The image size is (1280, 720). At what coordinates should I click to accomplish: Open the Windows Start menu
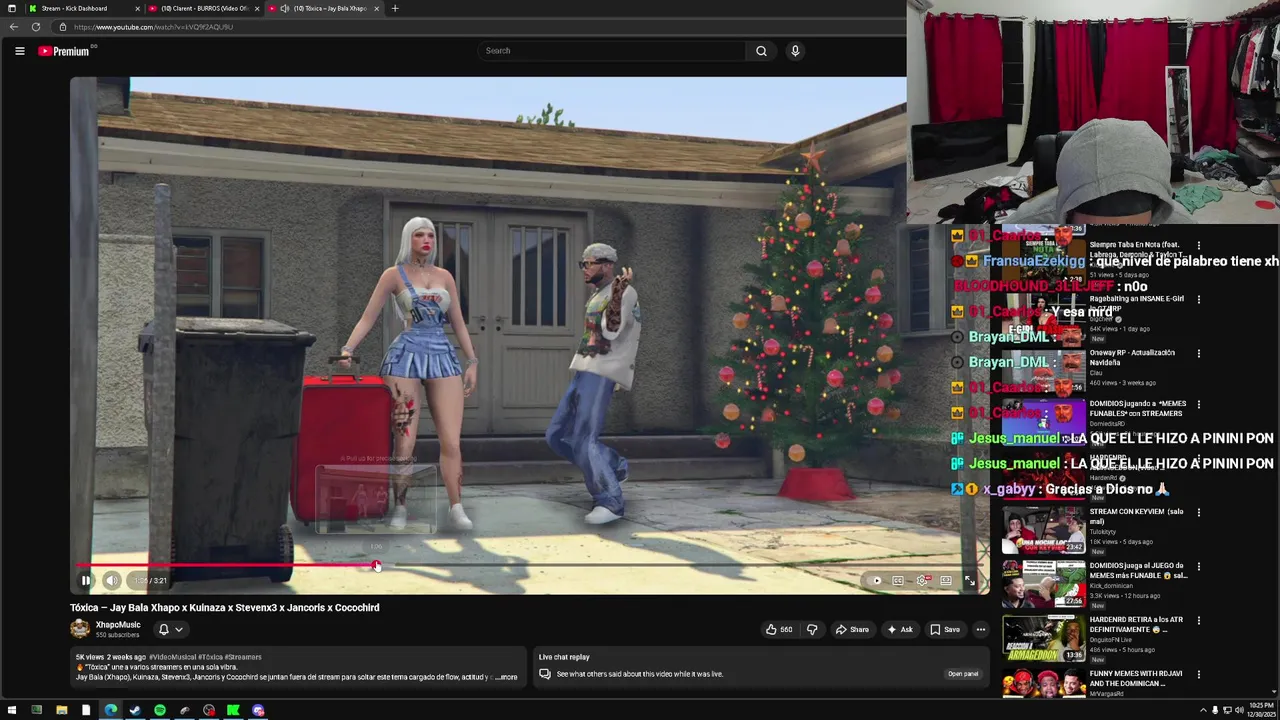12,711
